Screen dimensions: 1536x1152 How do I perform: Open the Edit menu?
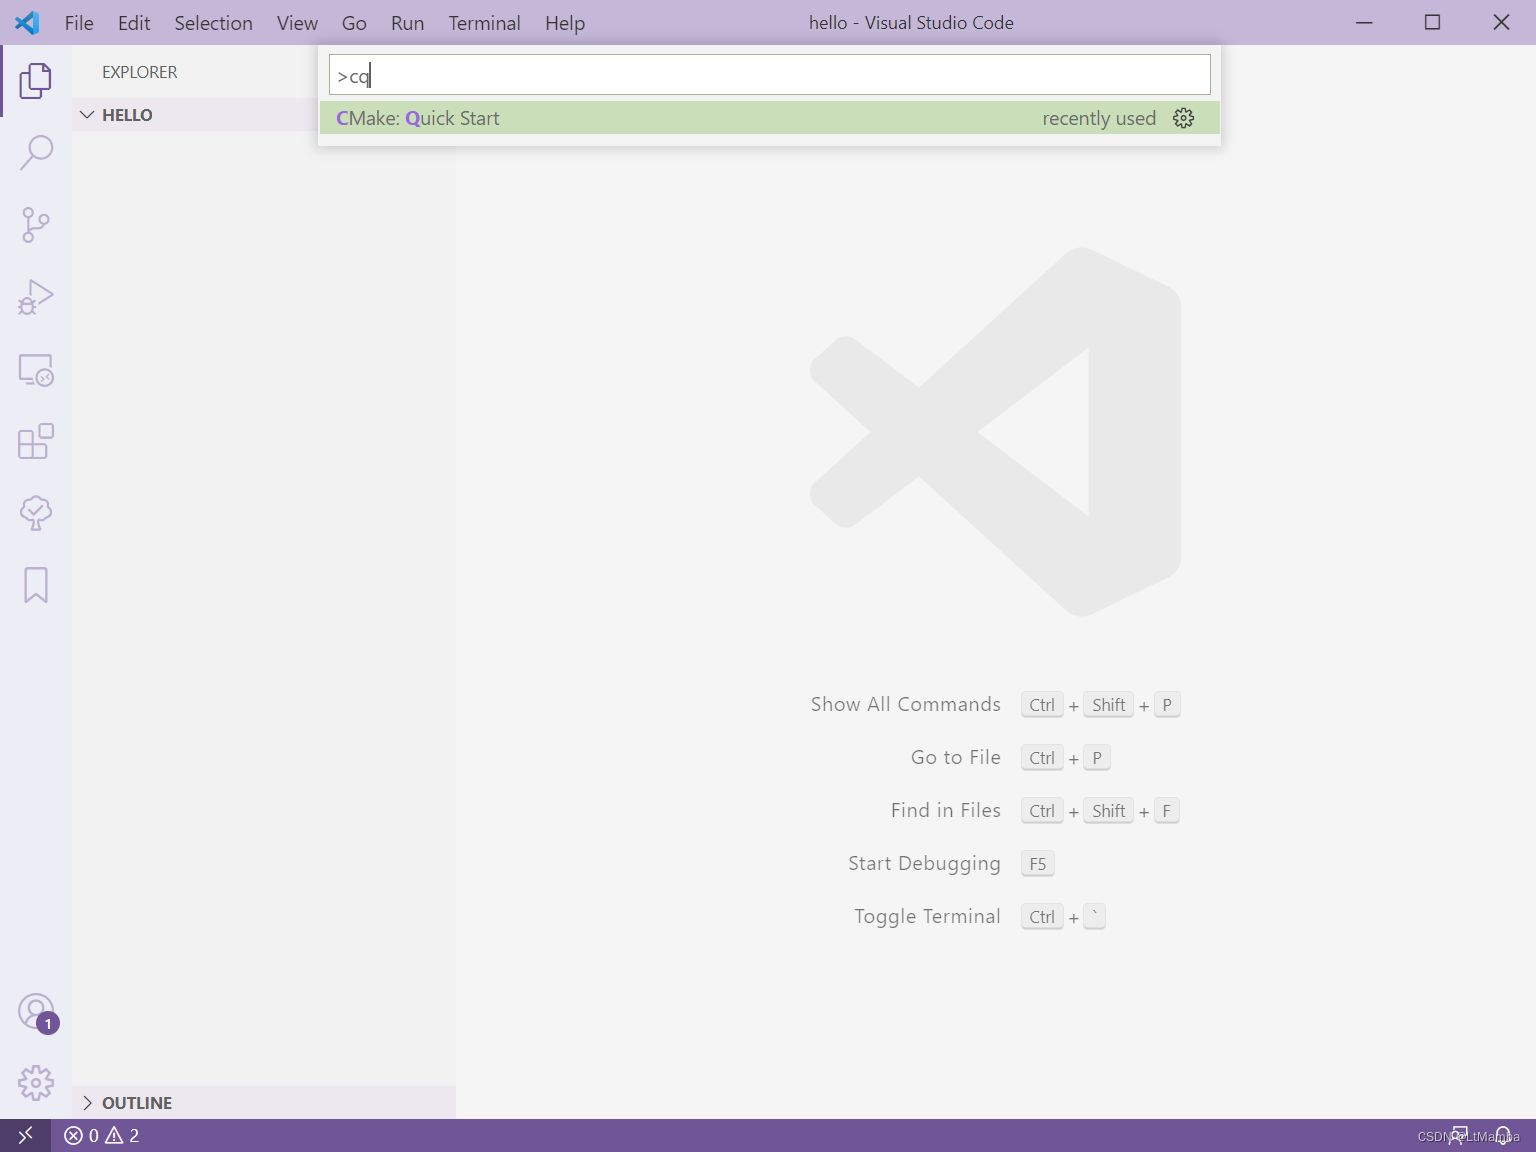click(134, 23)
